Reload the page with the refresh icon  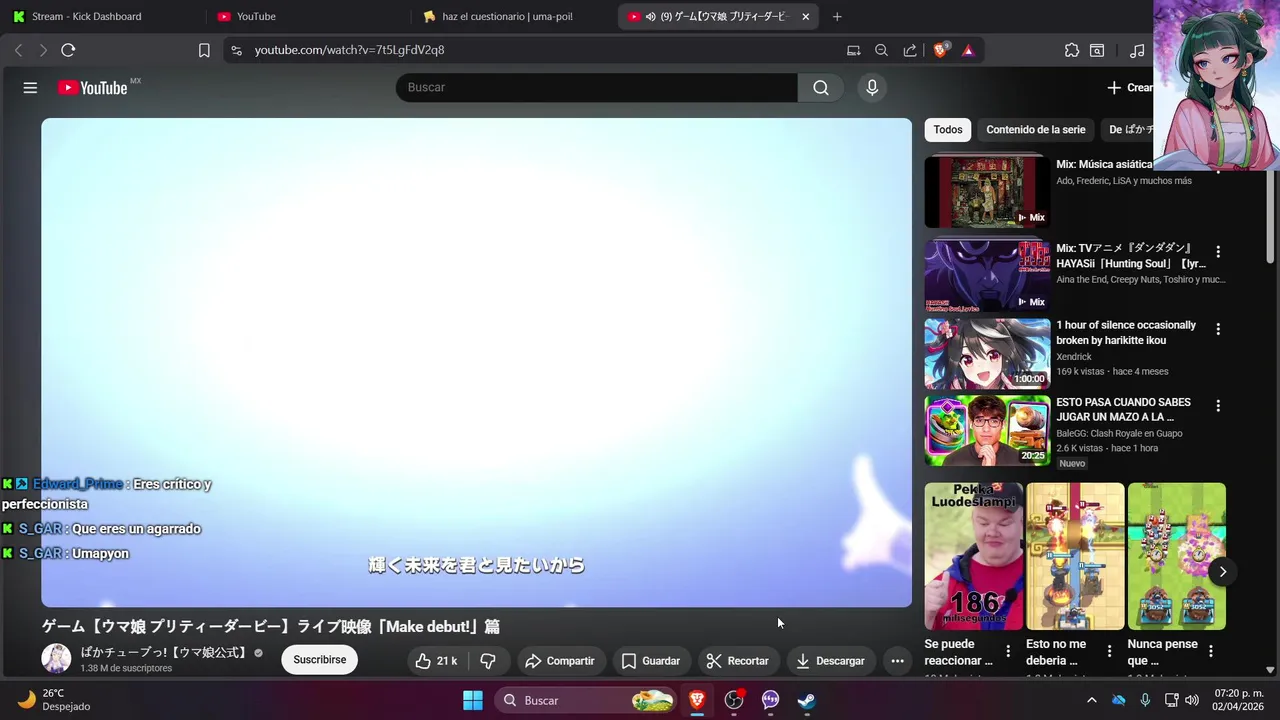pos(68,50)
